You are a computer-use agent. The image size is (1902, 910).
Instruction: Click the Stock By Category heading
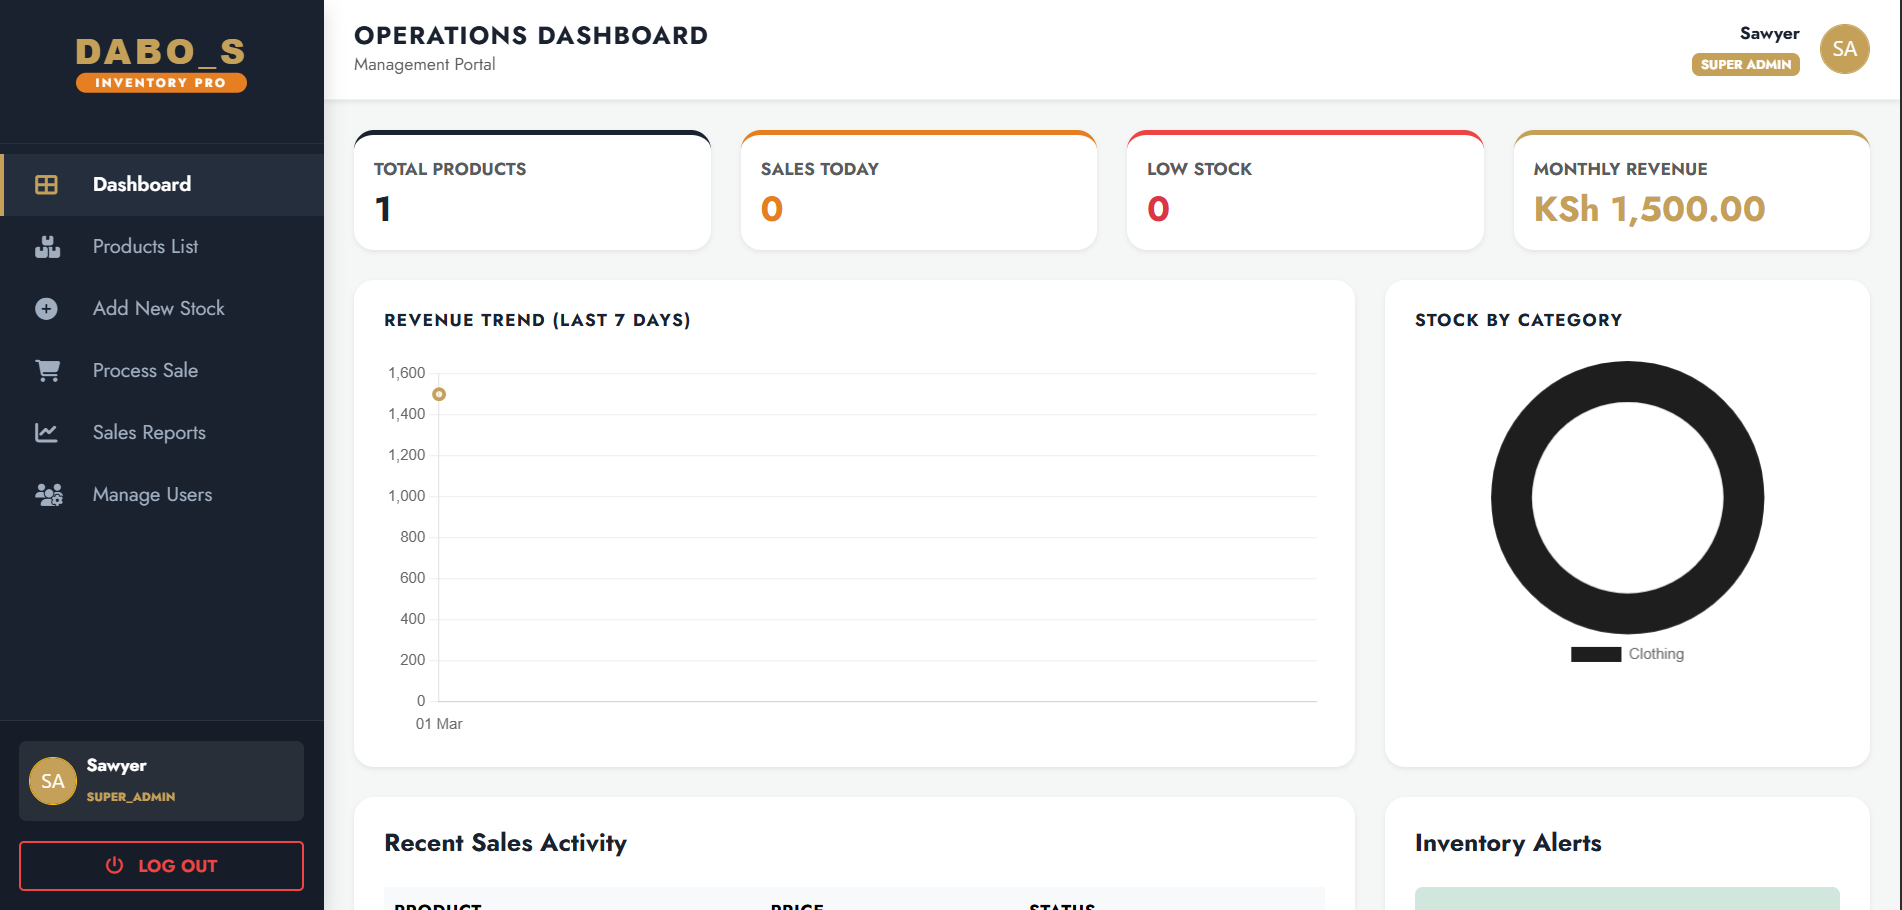click(x=1518, y=320)
